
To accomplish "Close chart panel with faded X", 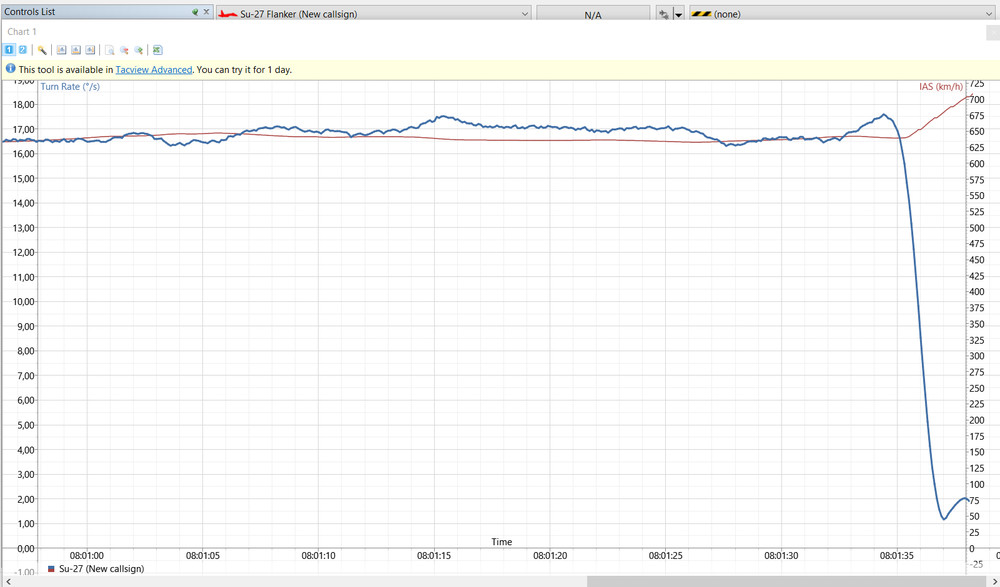I will (992, 32).
